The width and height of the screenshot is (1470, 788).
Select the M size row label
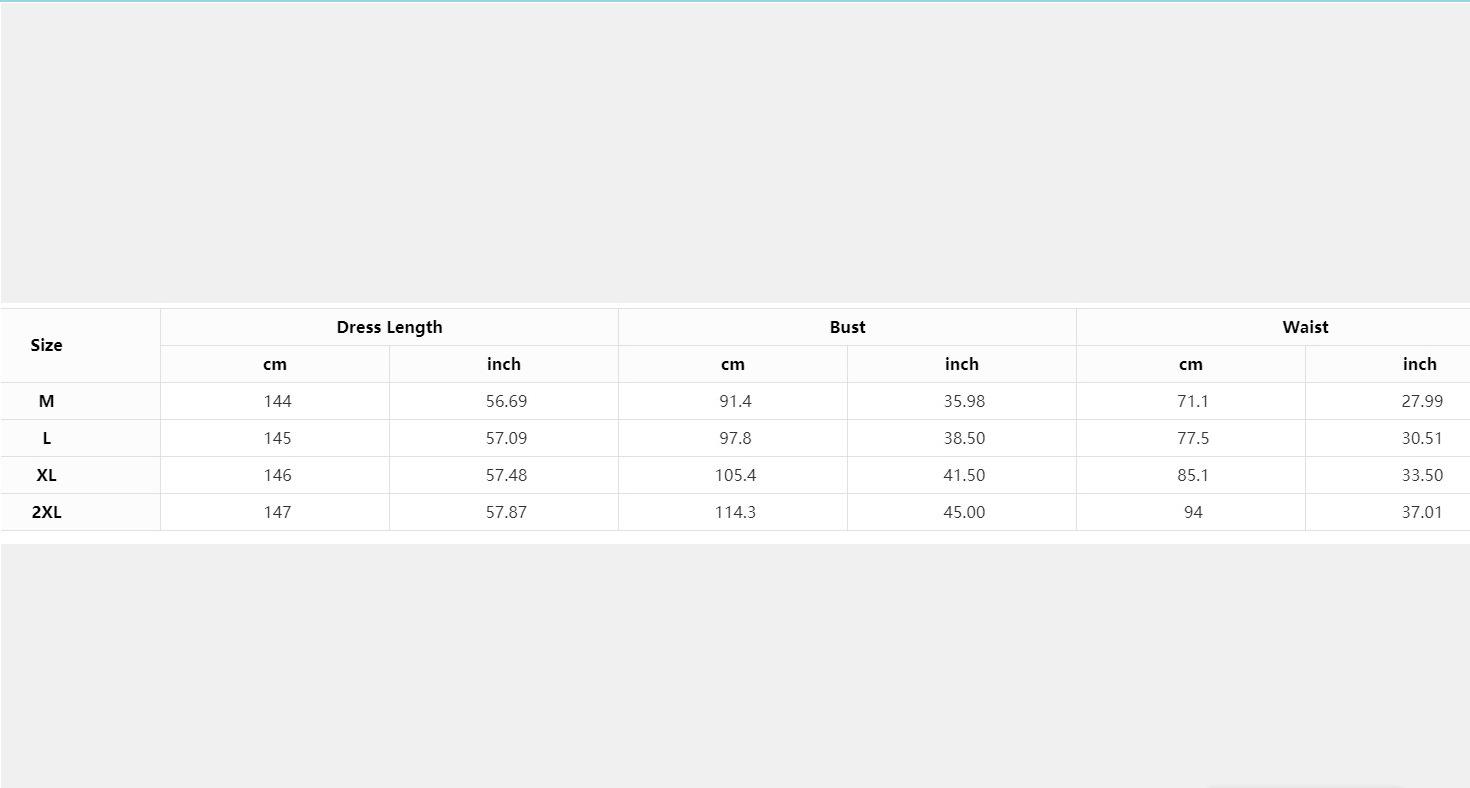tap(46, 401)
